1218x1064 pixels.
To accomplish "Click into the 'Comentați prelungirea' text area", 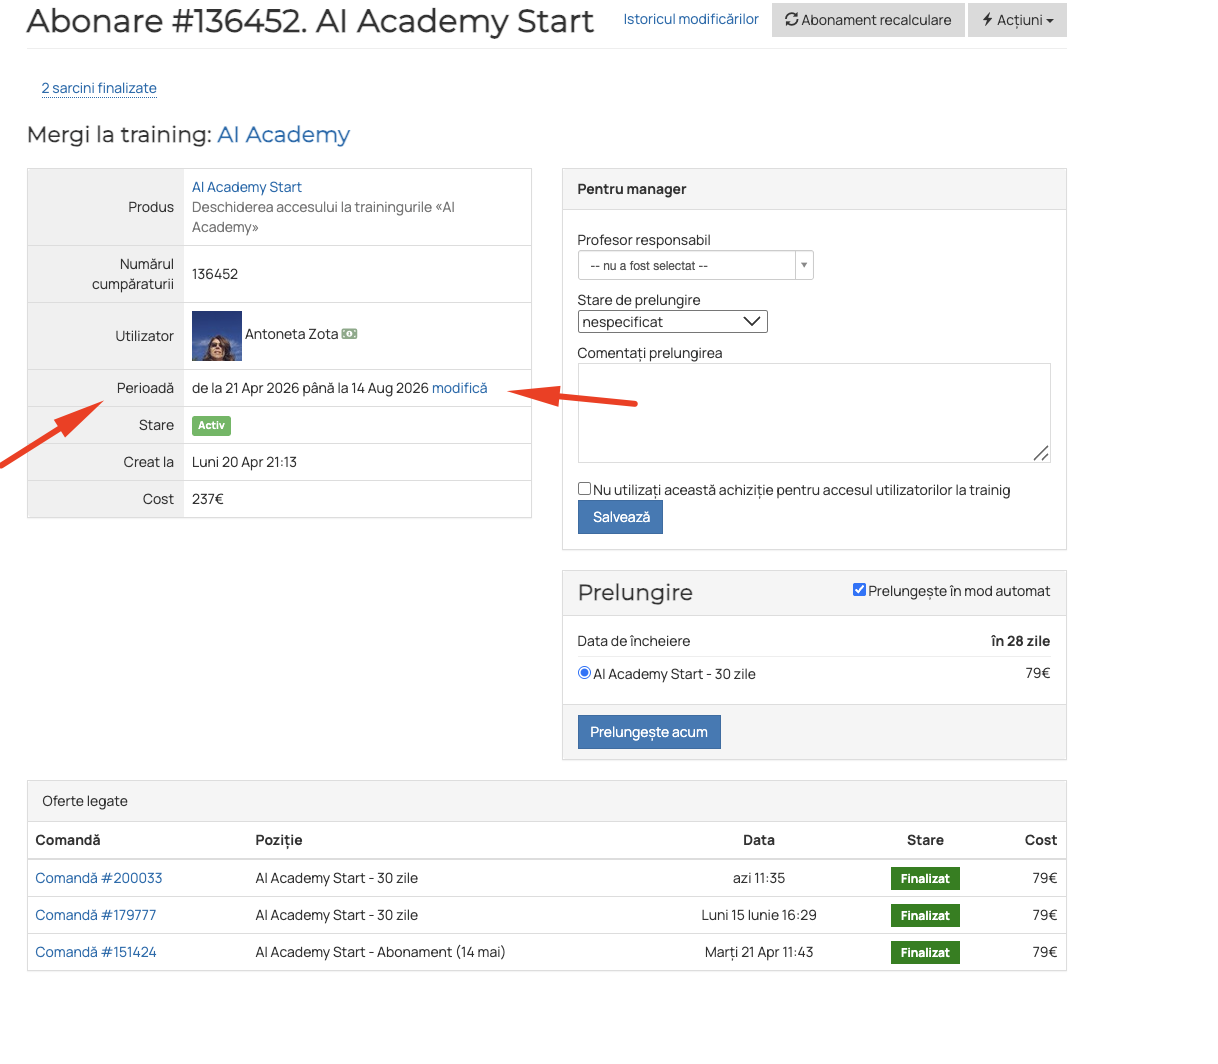I will (x=814, y=413).
